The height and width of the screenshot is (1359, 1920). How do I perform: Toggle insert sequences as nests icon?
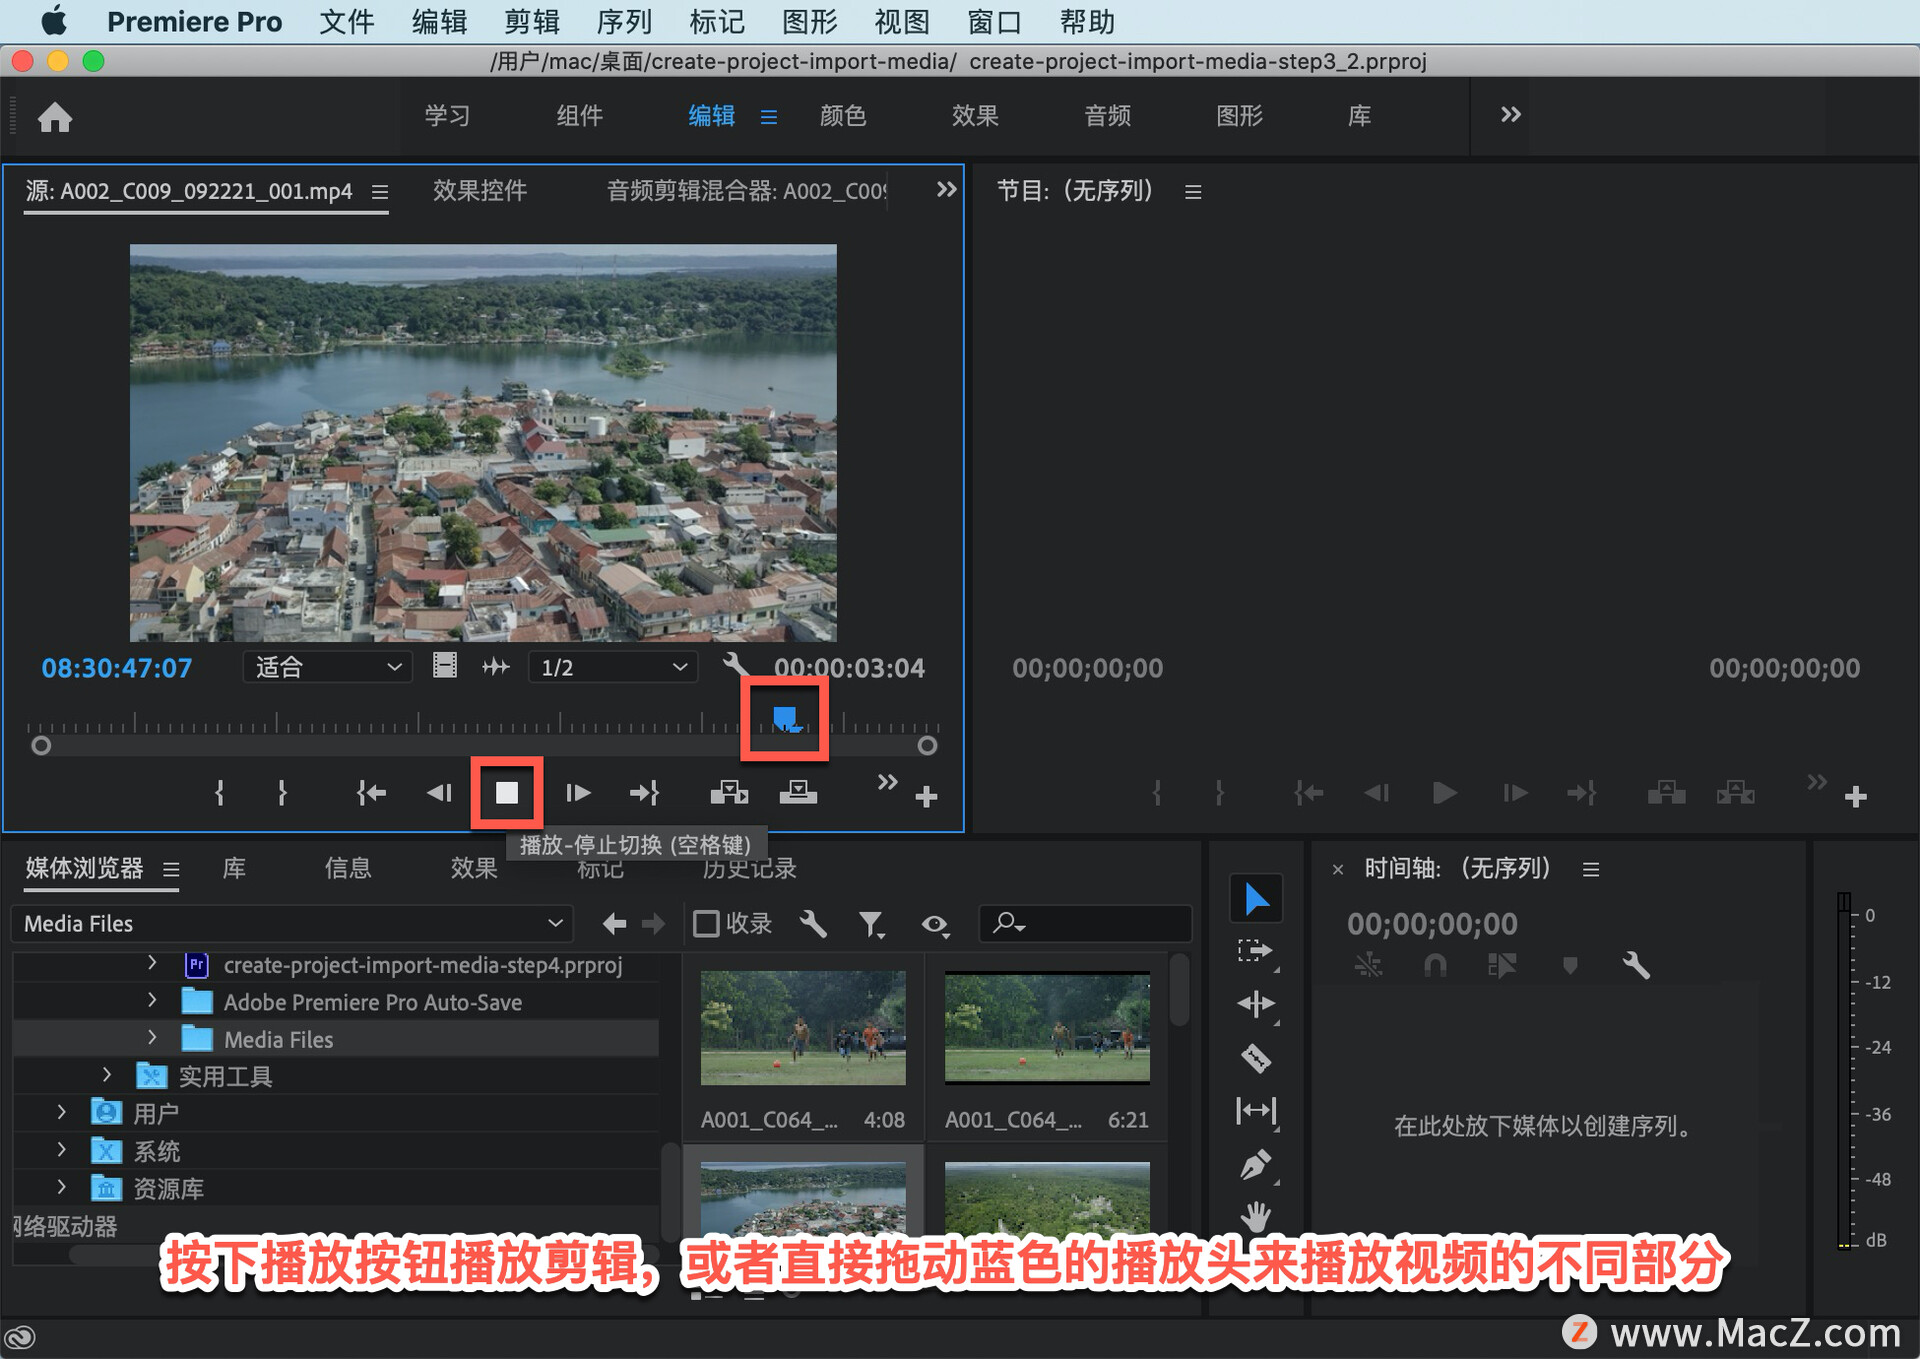point(1368,965)
